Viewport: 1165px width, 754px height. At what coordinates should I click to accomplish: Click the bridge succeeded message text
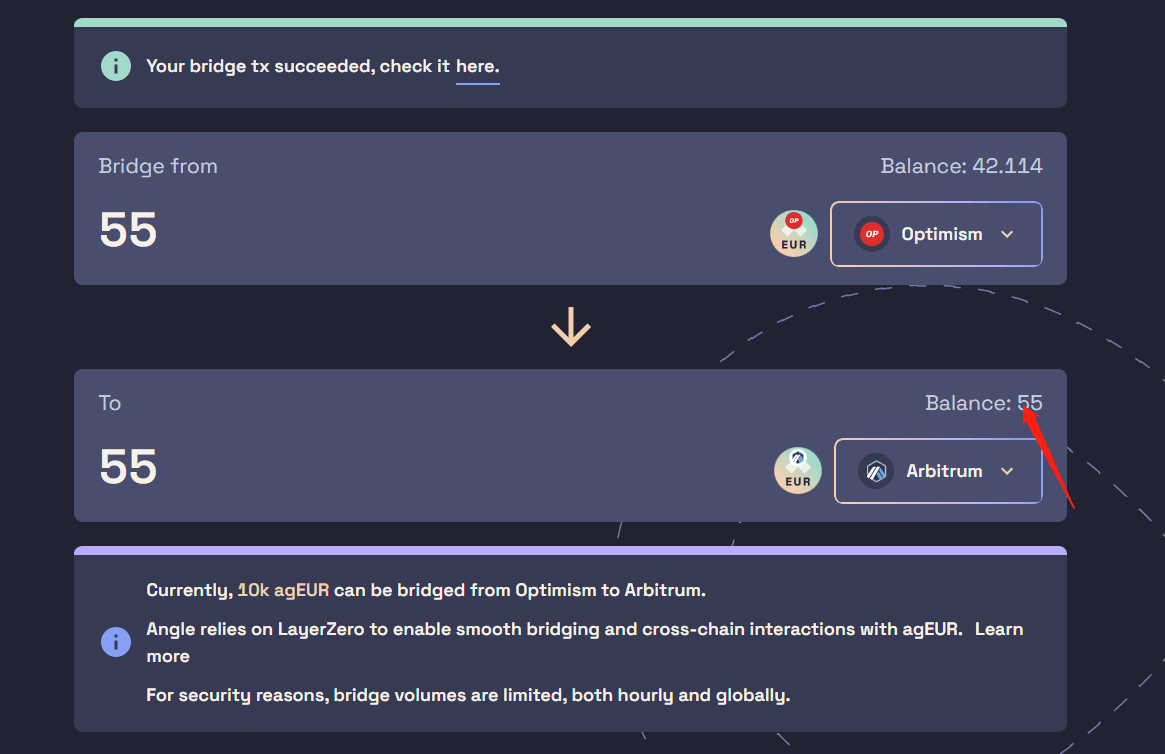tap(322, 67)
